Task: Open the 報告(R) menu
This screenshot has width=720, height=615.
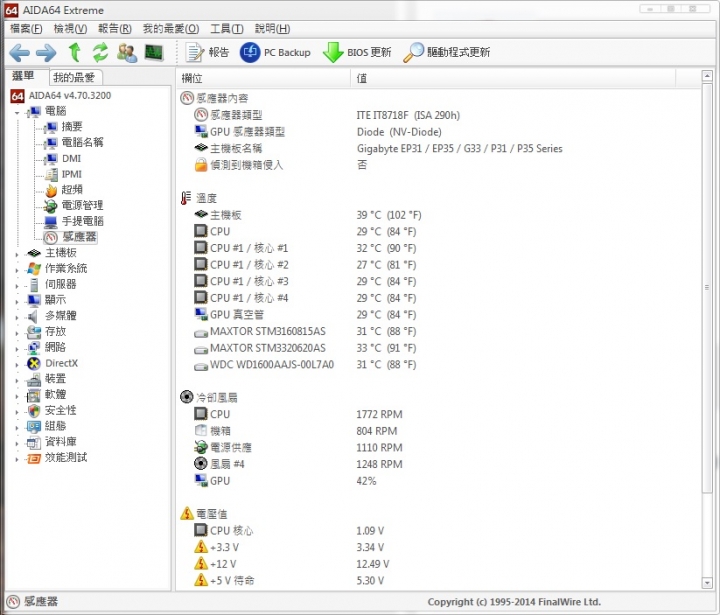Action: tap(115, 28)
